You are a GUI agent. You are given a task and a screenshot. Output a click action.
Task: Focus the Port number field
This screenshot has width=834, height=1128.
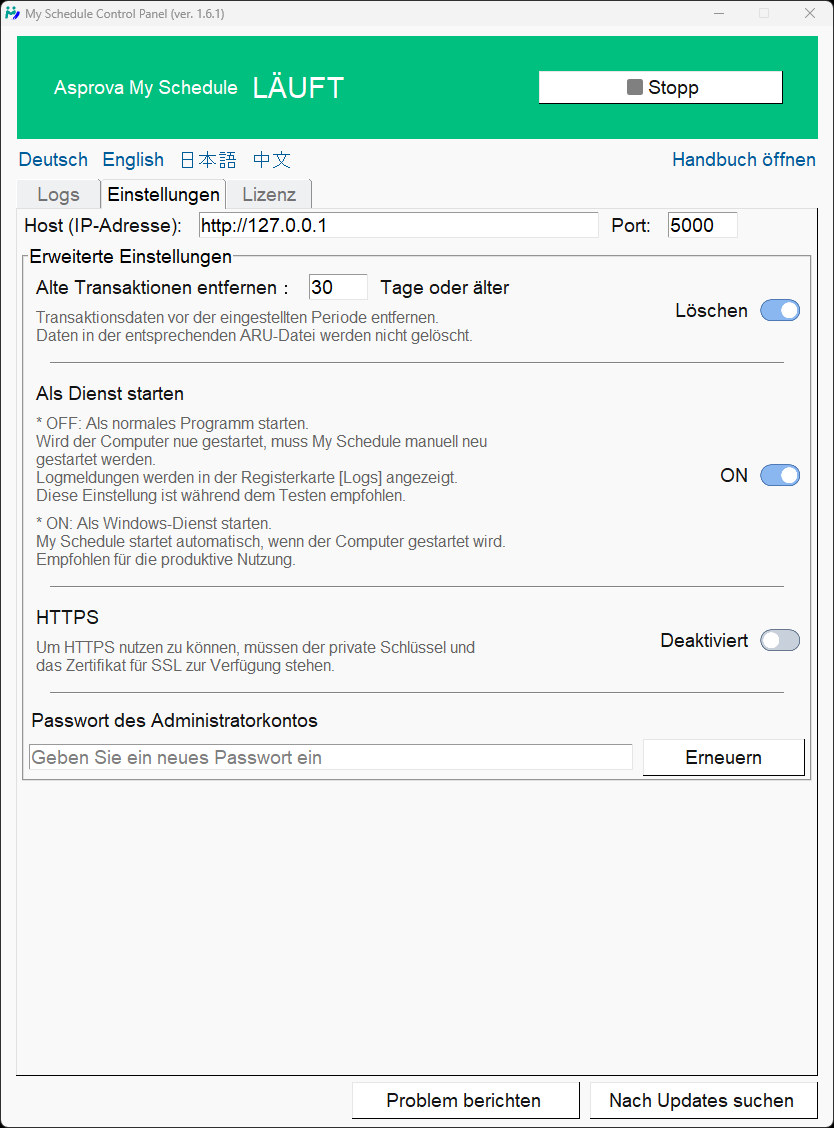pyautogui.click(x=702, y=226)
